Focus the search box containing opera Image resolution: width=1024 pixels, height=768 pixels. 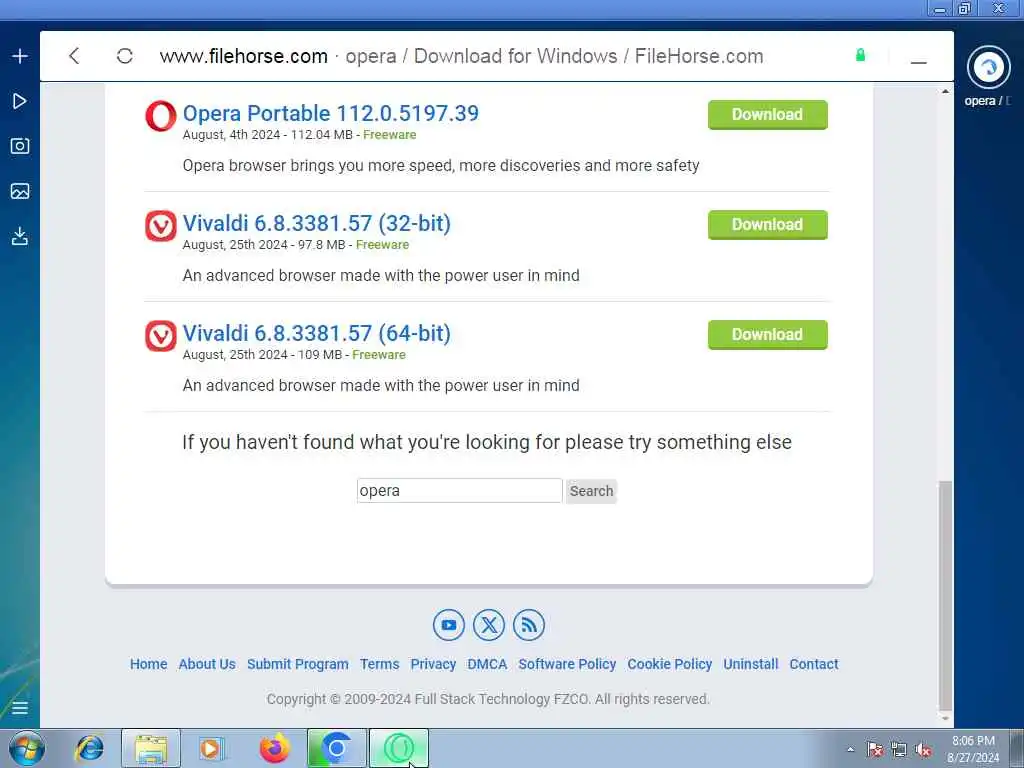[460, 490]
